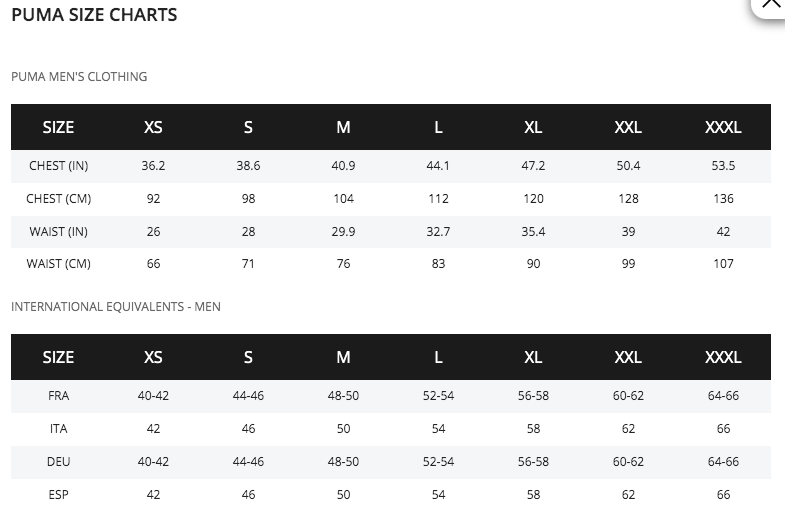Select the CHEST (CM) row label

tap(59, 199)
